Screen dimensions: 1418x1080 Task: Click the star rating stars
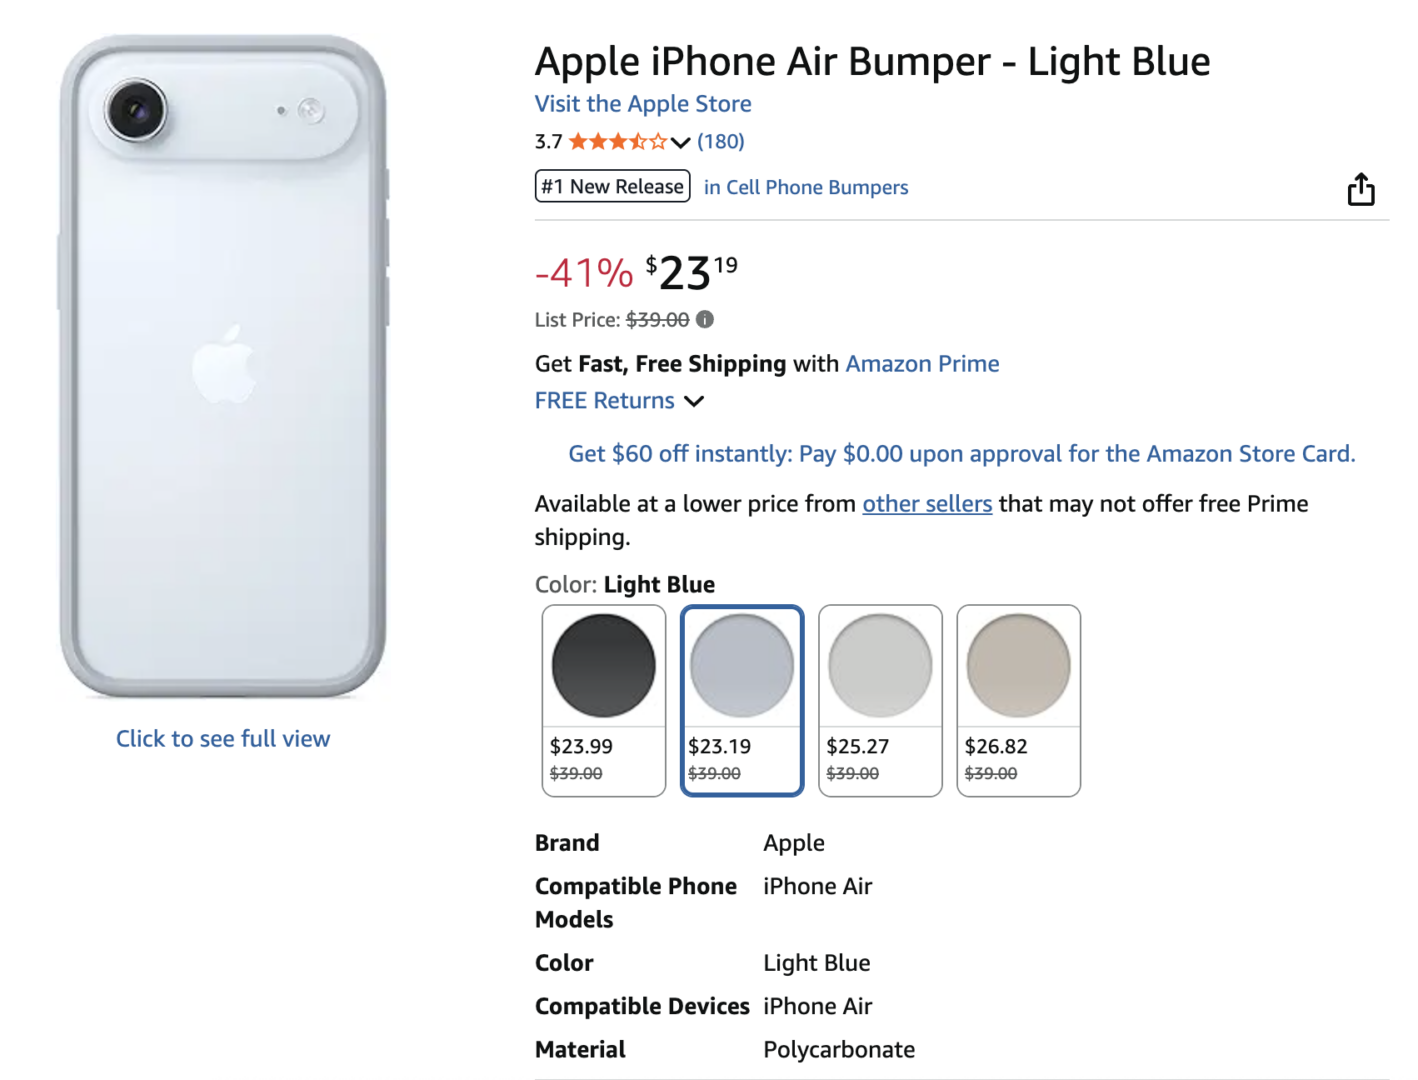(618, 141)
